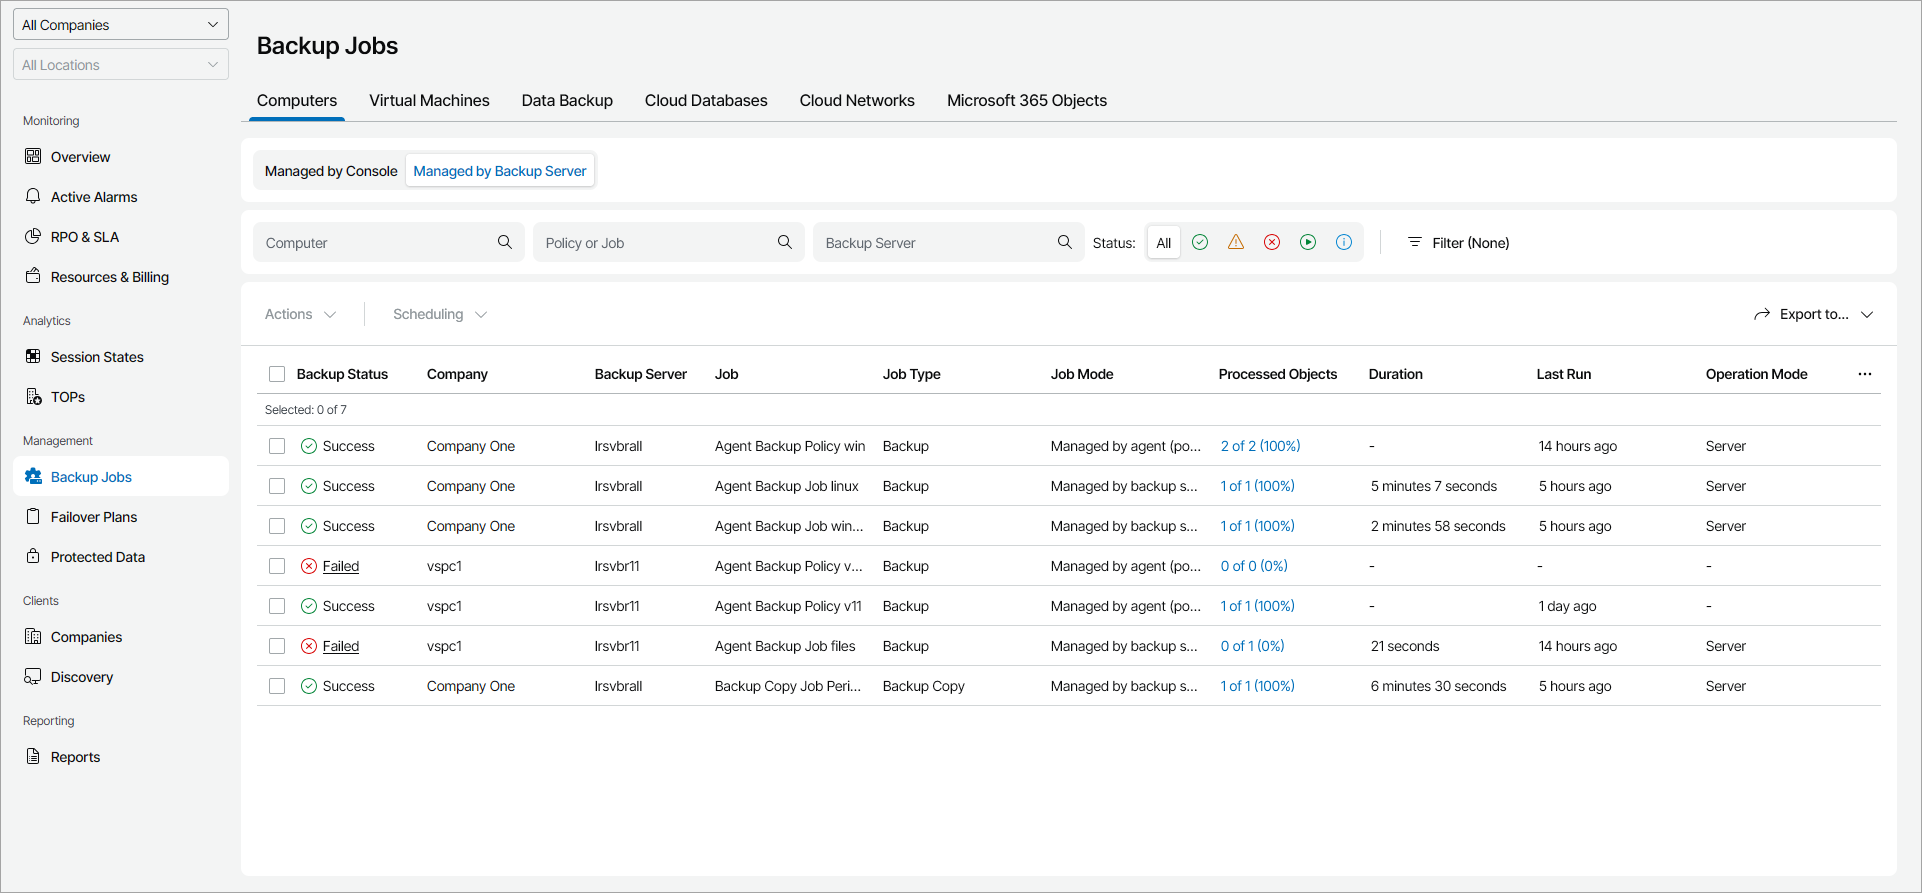
Task: Filter by Information status icon
Action: click(1344, 242)
